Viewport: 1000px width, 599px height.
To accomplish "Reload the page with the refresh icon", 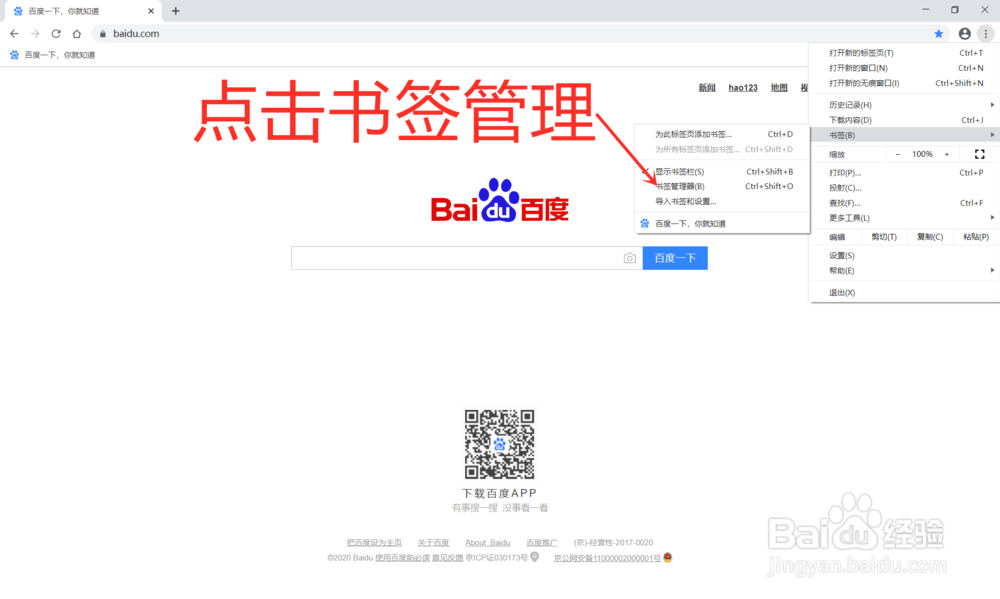I will [56, 34].
